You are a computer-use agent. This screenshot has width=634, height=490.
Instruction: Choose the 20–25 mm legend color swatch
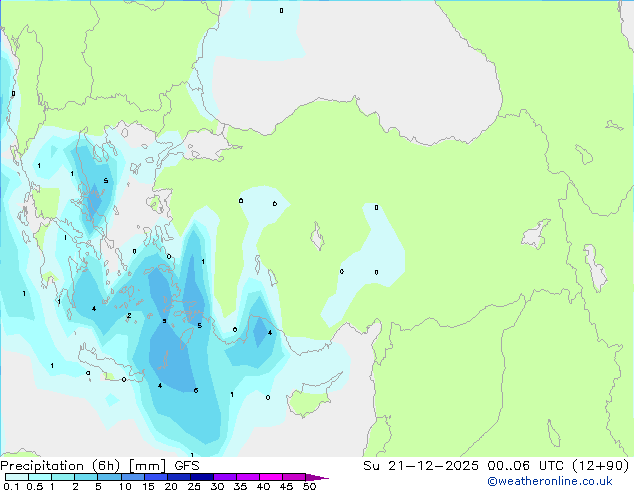179,477
